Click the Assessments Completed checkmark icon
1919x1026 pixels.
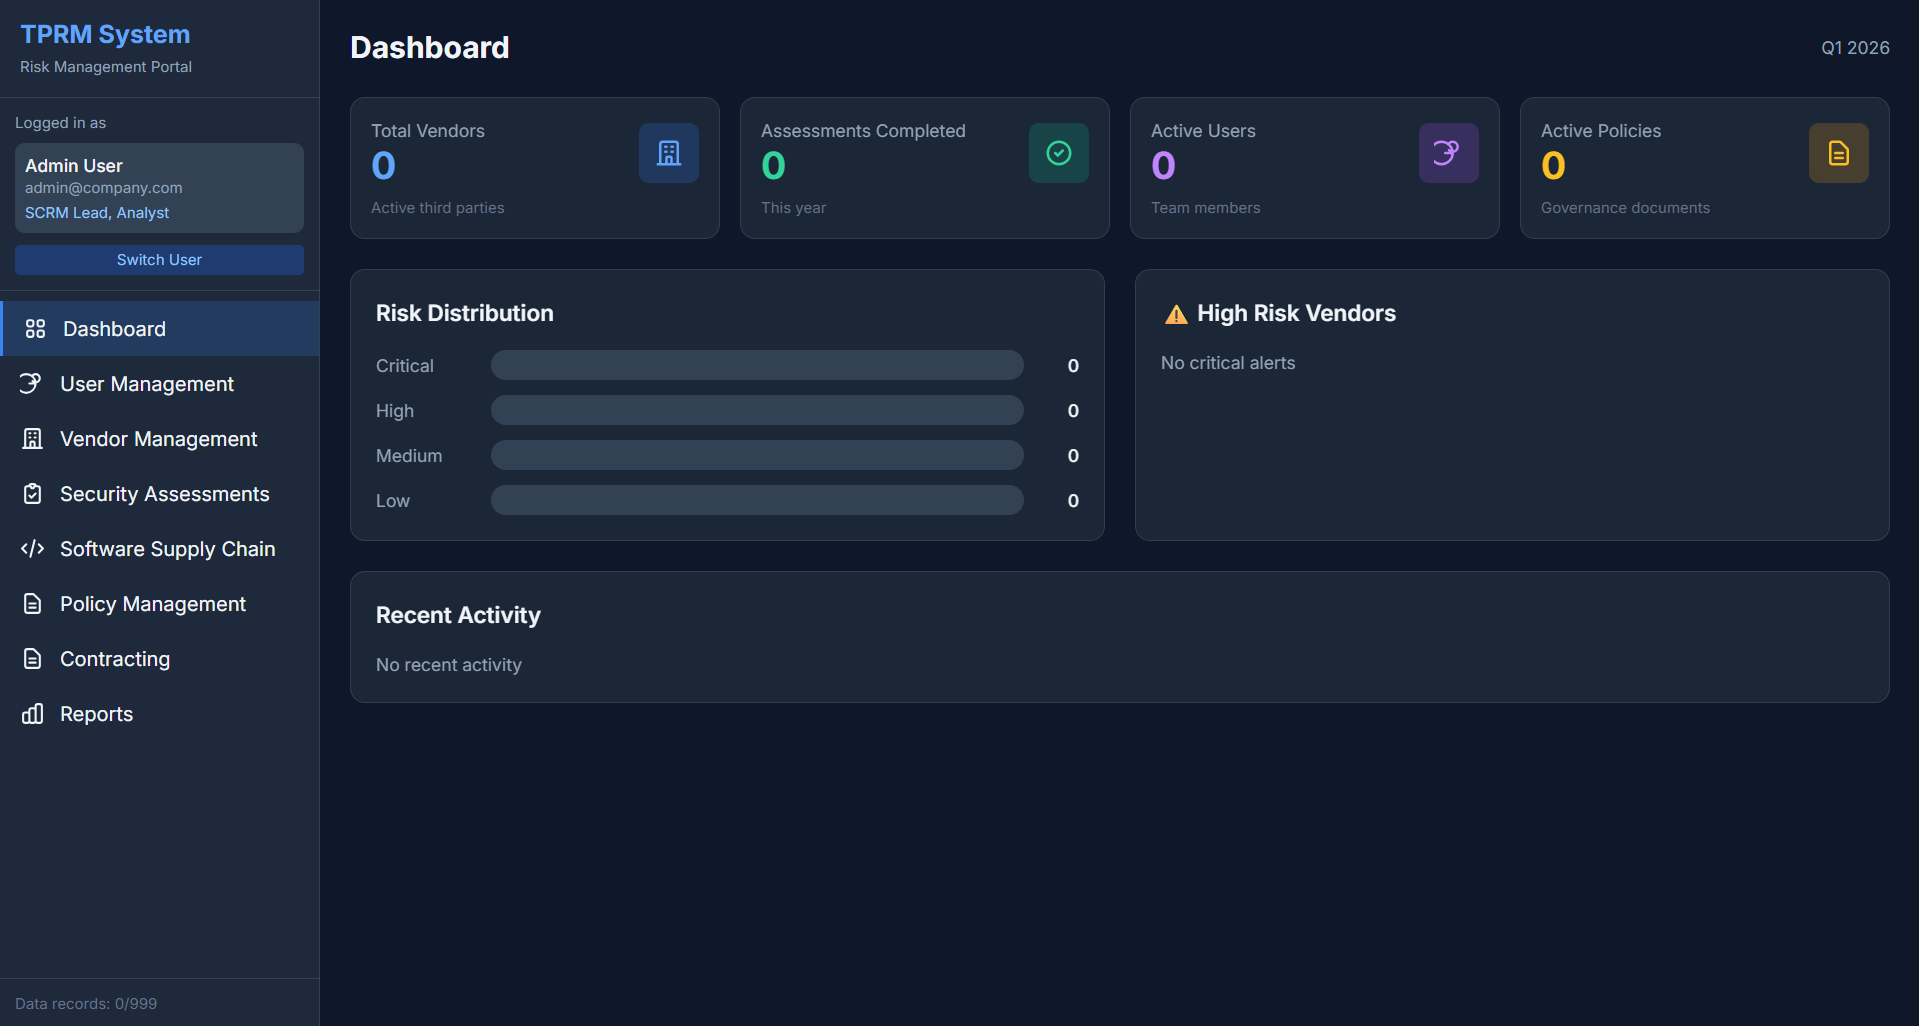tap(1058, 153)
